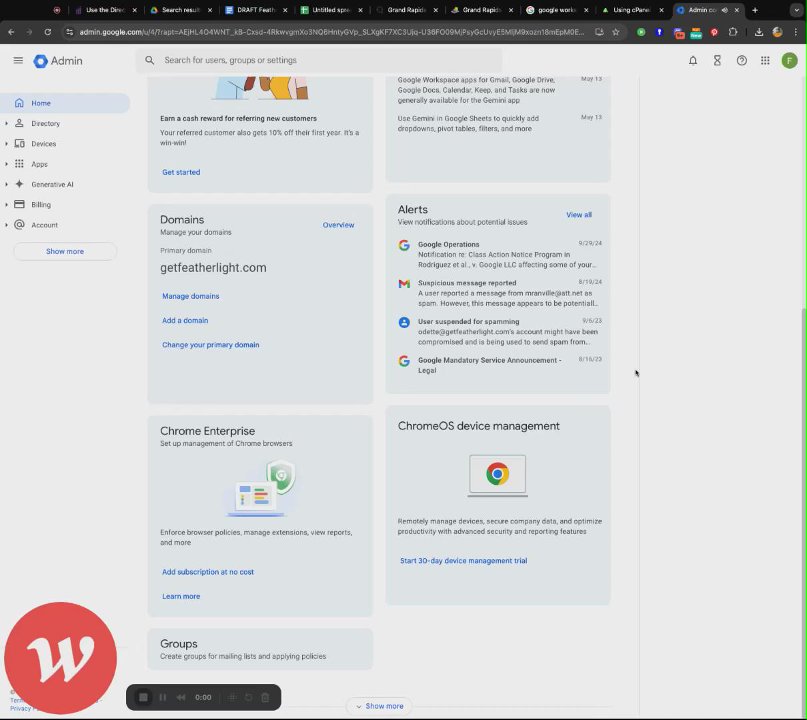Click Manage domains link
807x720 pixels.
(x=190, y=296)
